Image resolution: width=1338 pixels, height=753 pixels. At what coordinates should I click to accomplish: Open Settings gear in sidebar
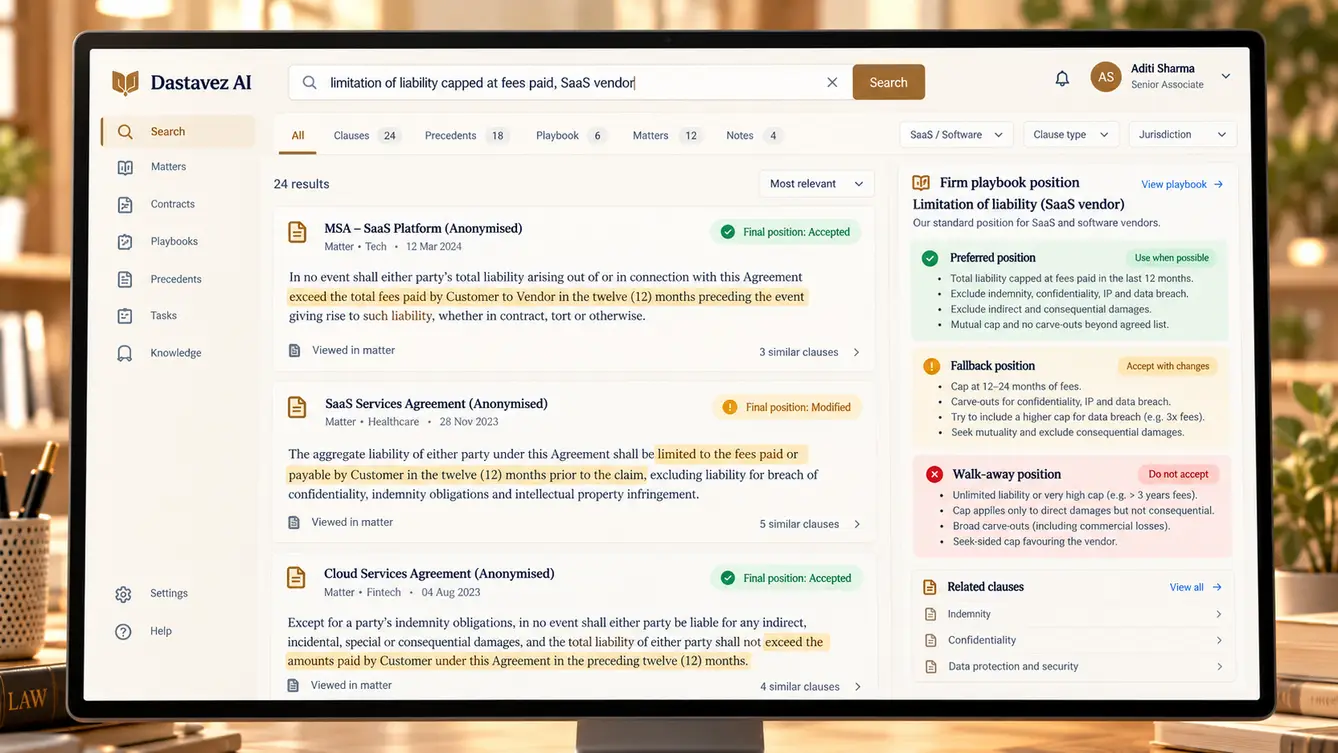pos(123,594)
